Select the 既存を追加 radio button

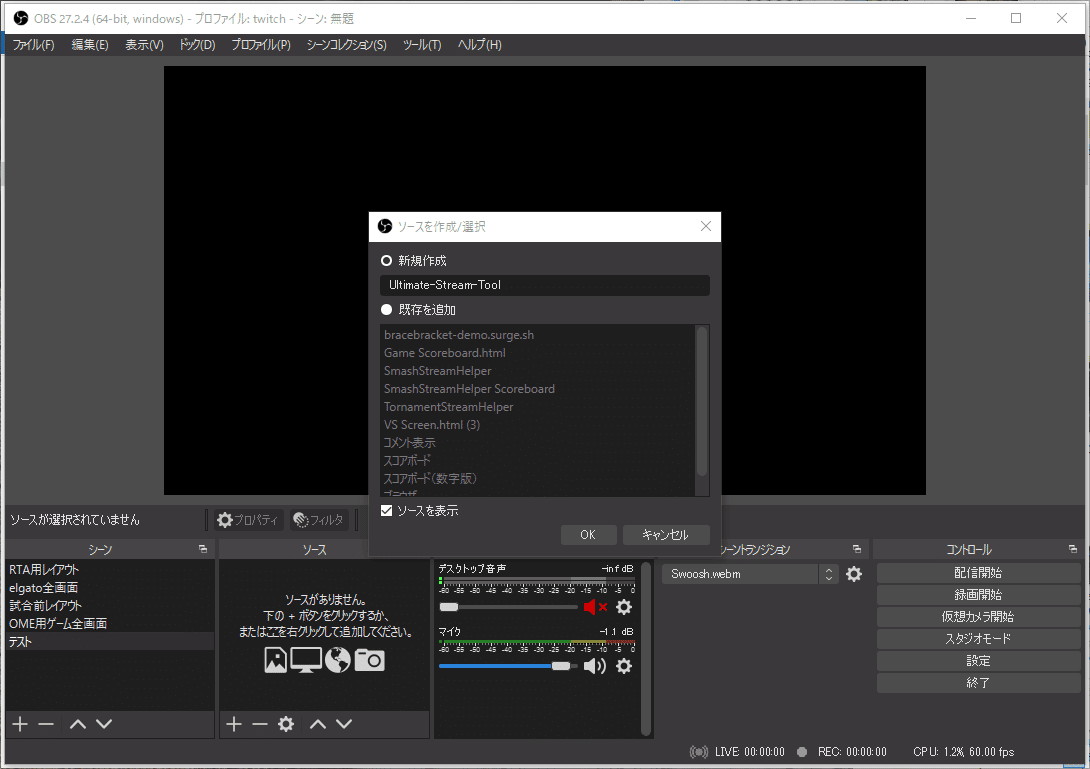[x=387, y=309]
